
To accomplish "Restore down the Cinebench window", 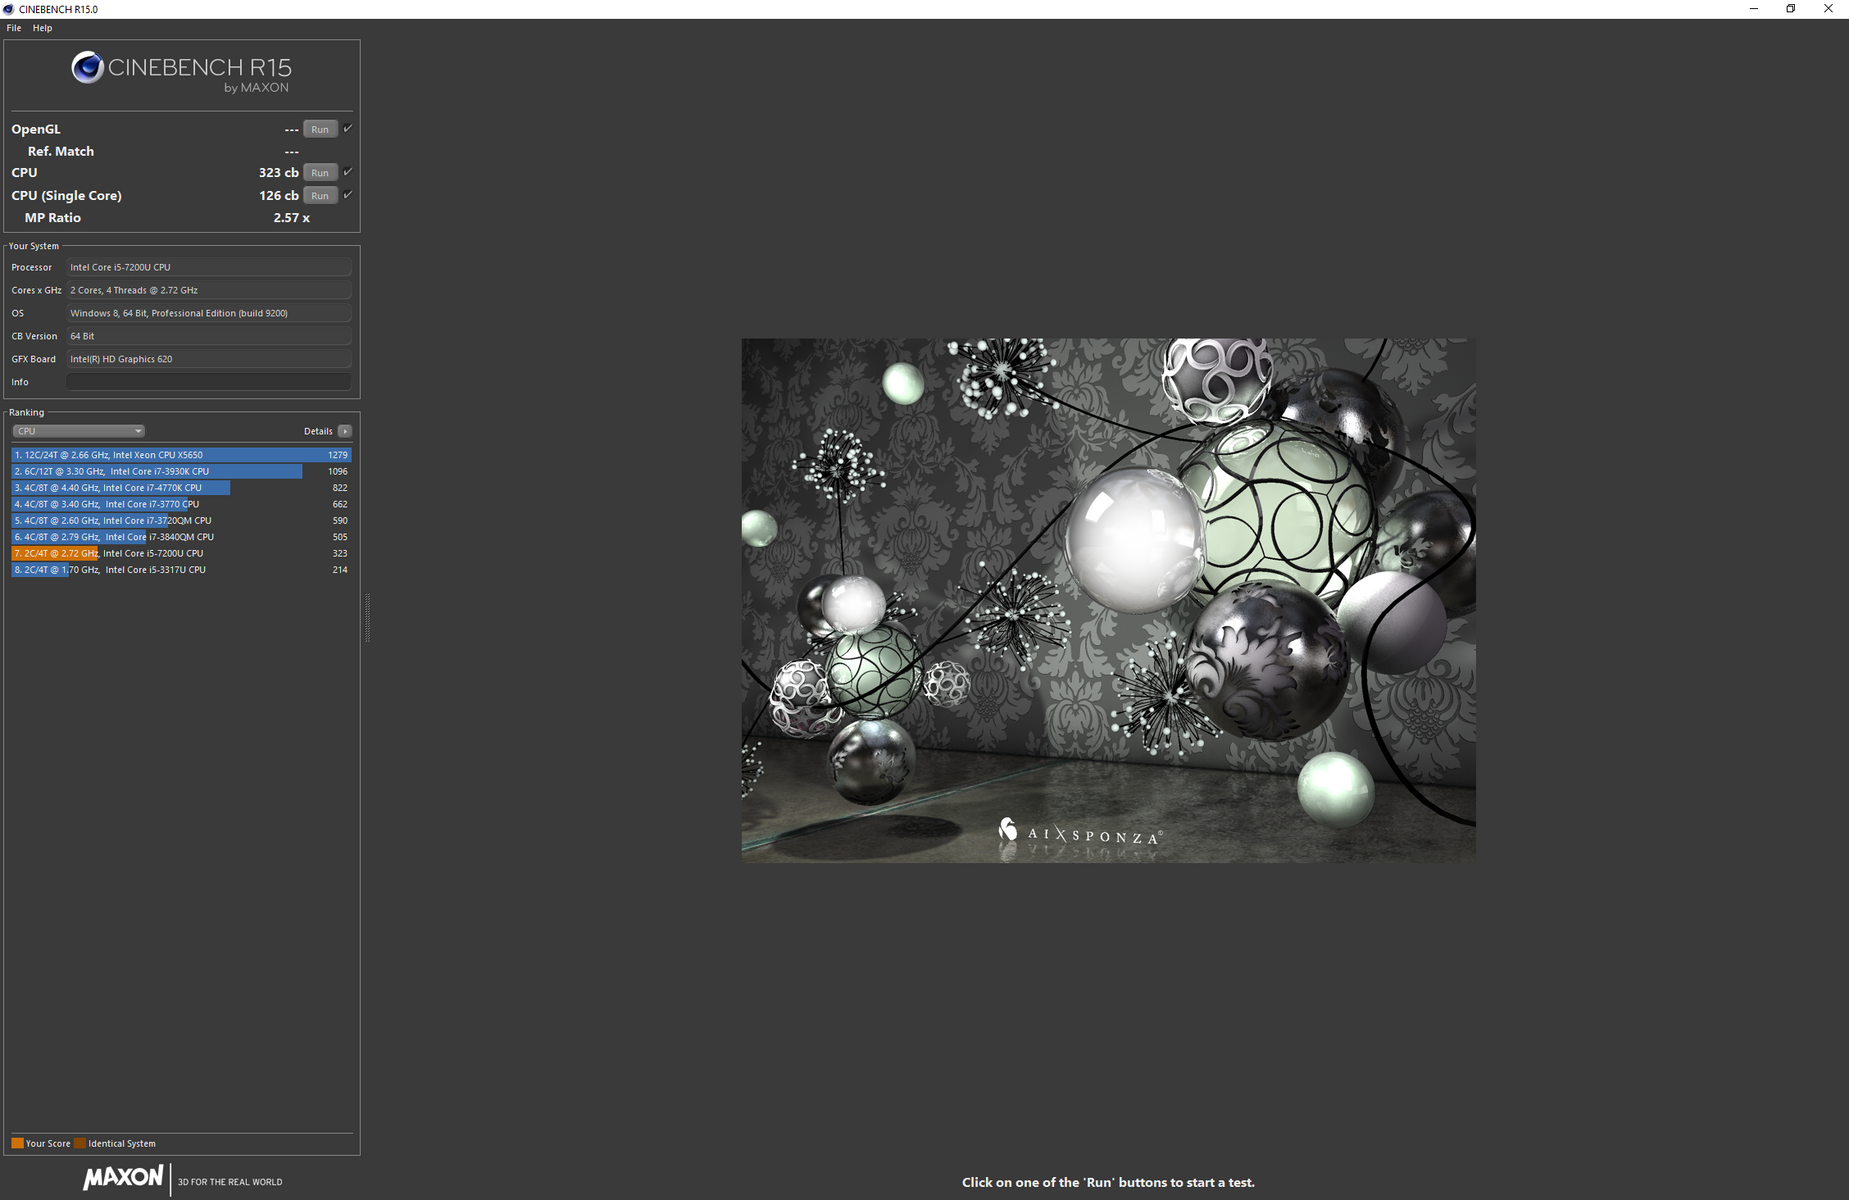I will [1790, 9].
